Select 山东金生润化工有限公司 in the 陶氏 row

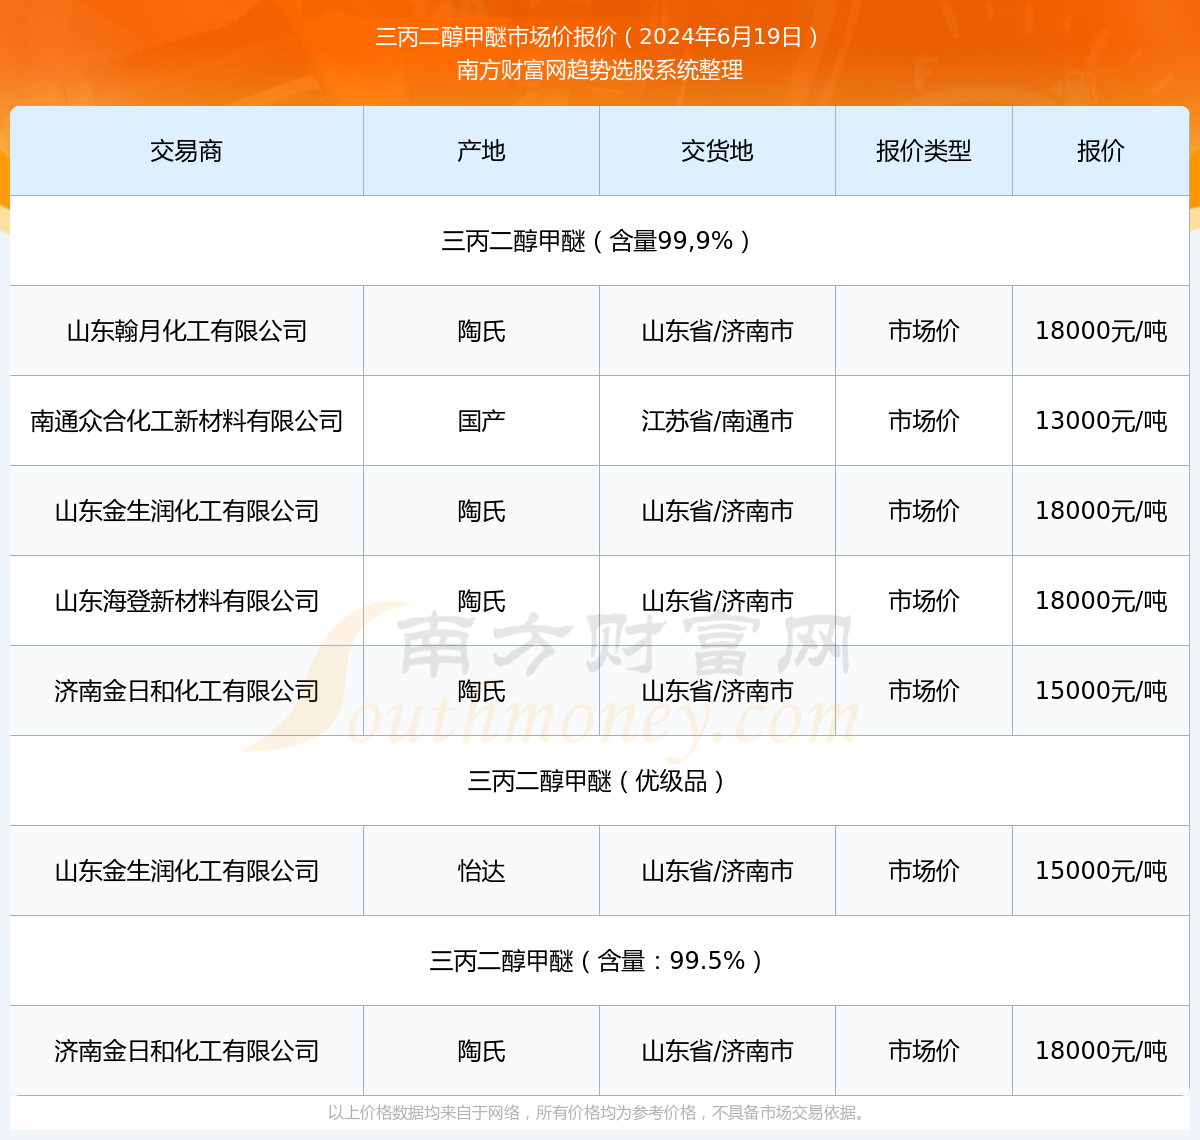[x=186, y=511]
